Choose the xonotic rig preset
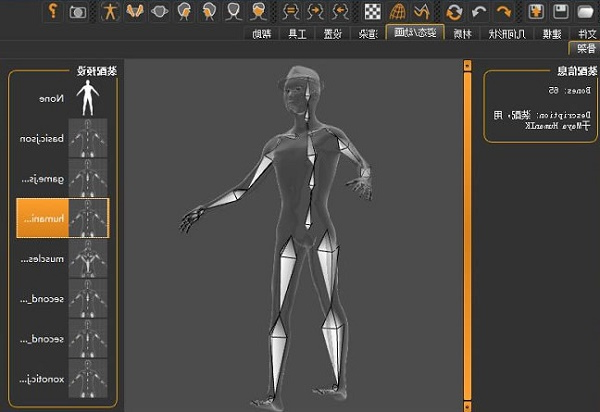Screen dimensions: 600x412 tap(62, 378)
